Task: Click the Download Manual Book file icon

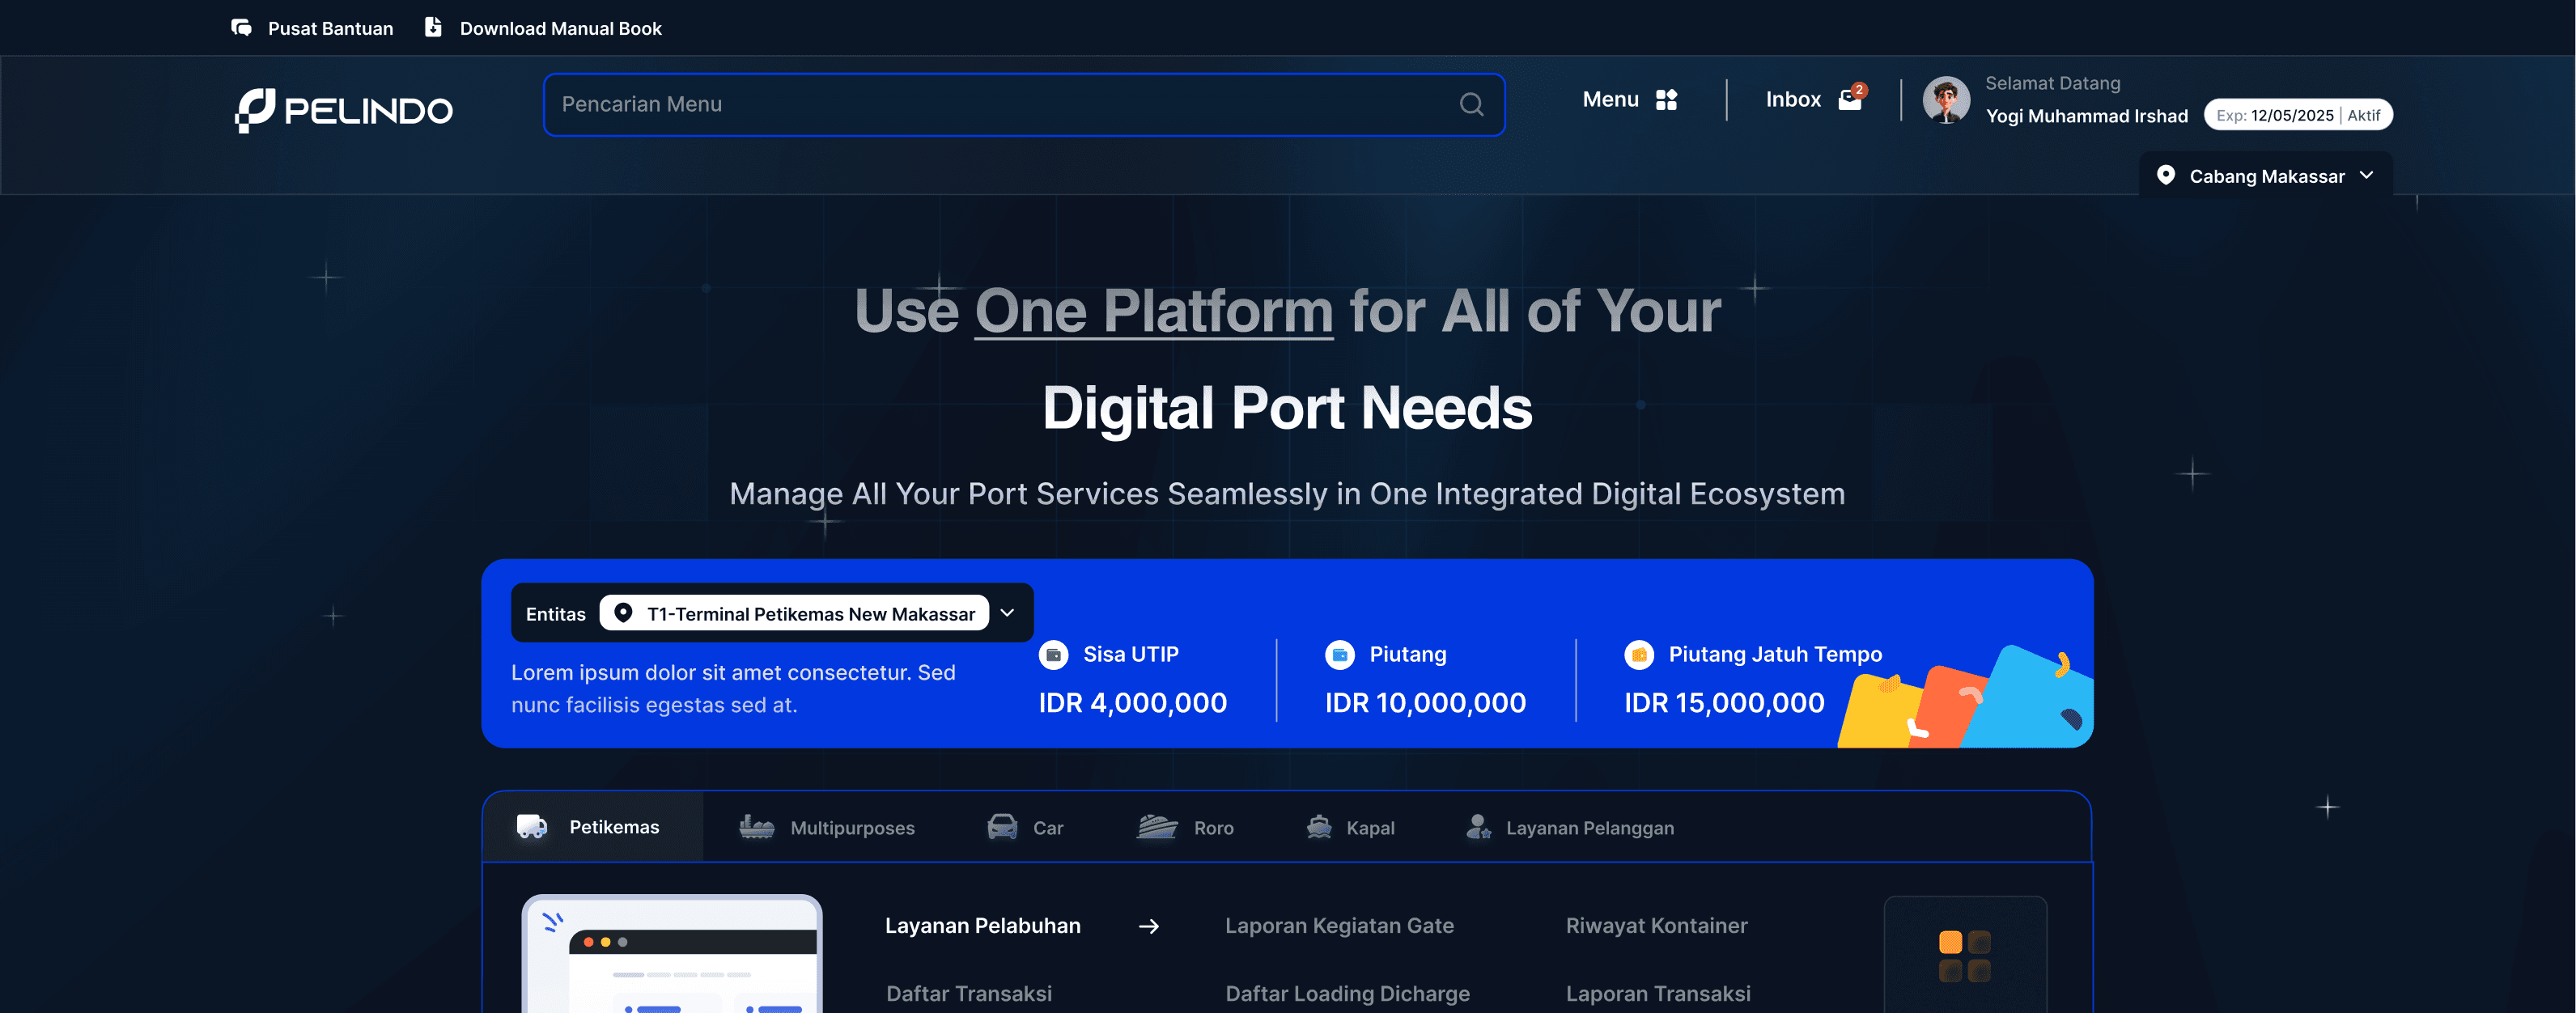Action: click(x=433, y=27)
